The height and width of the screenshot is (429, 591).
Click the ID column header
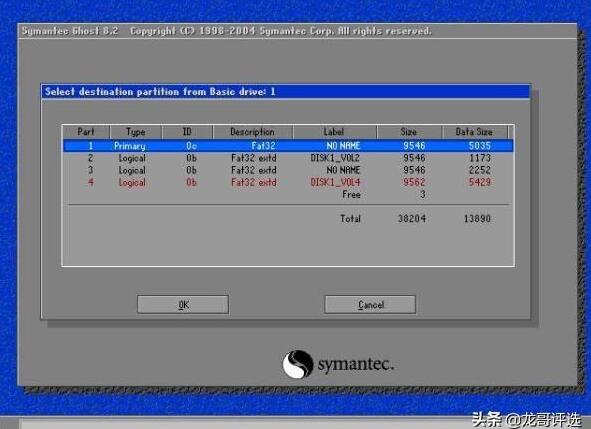(187, 132)
